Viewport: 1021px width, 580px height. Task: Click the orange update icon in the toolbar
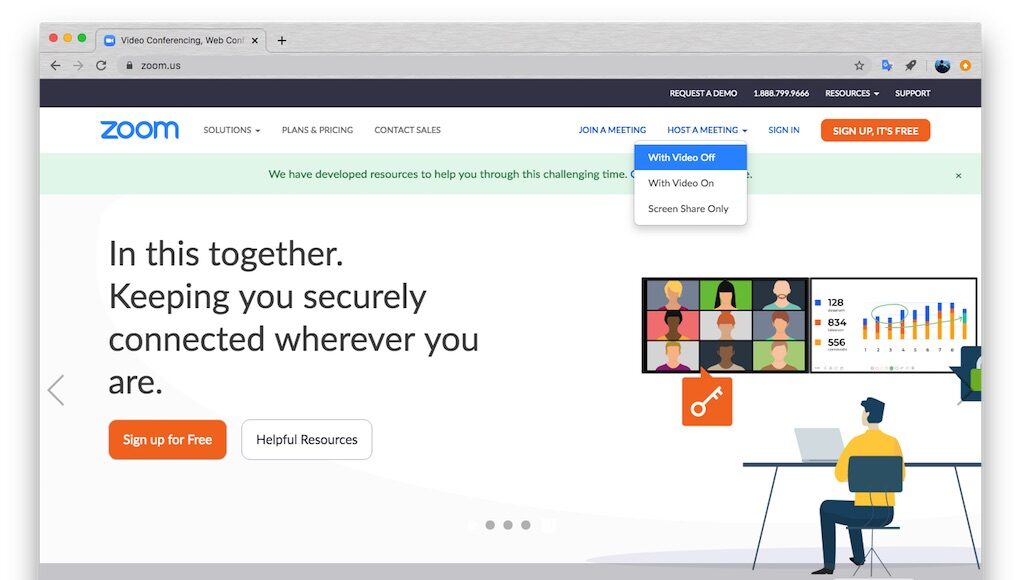(x=966, y=66)
